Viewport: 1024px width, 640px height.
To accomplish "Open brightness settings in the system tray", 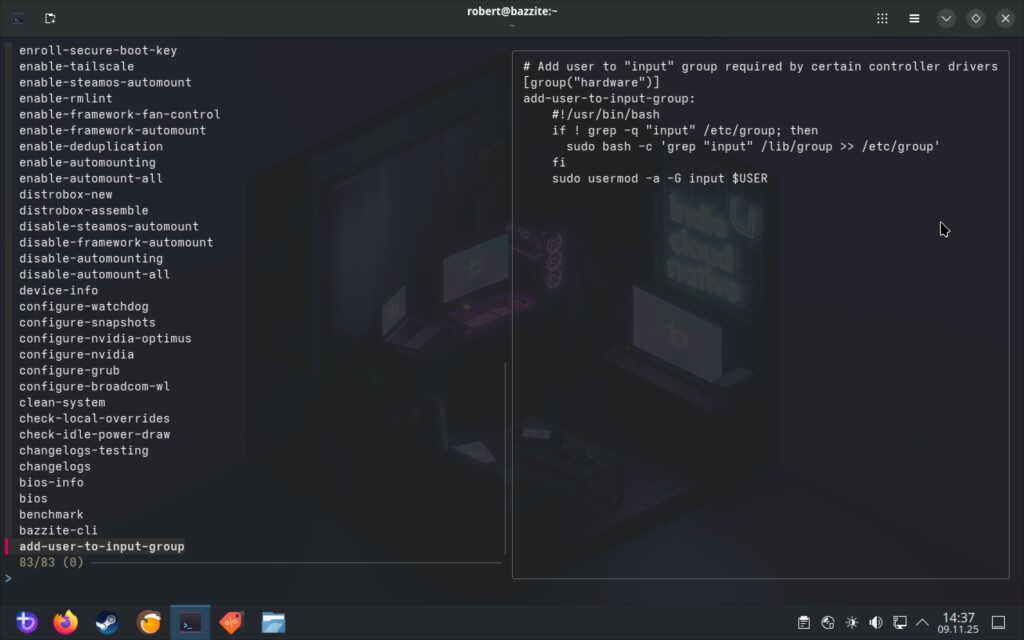I will pyautogui.click(x=852, y=622).
